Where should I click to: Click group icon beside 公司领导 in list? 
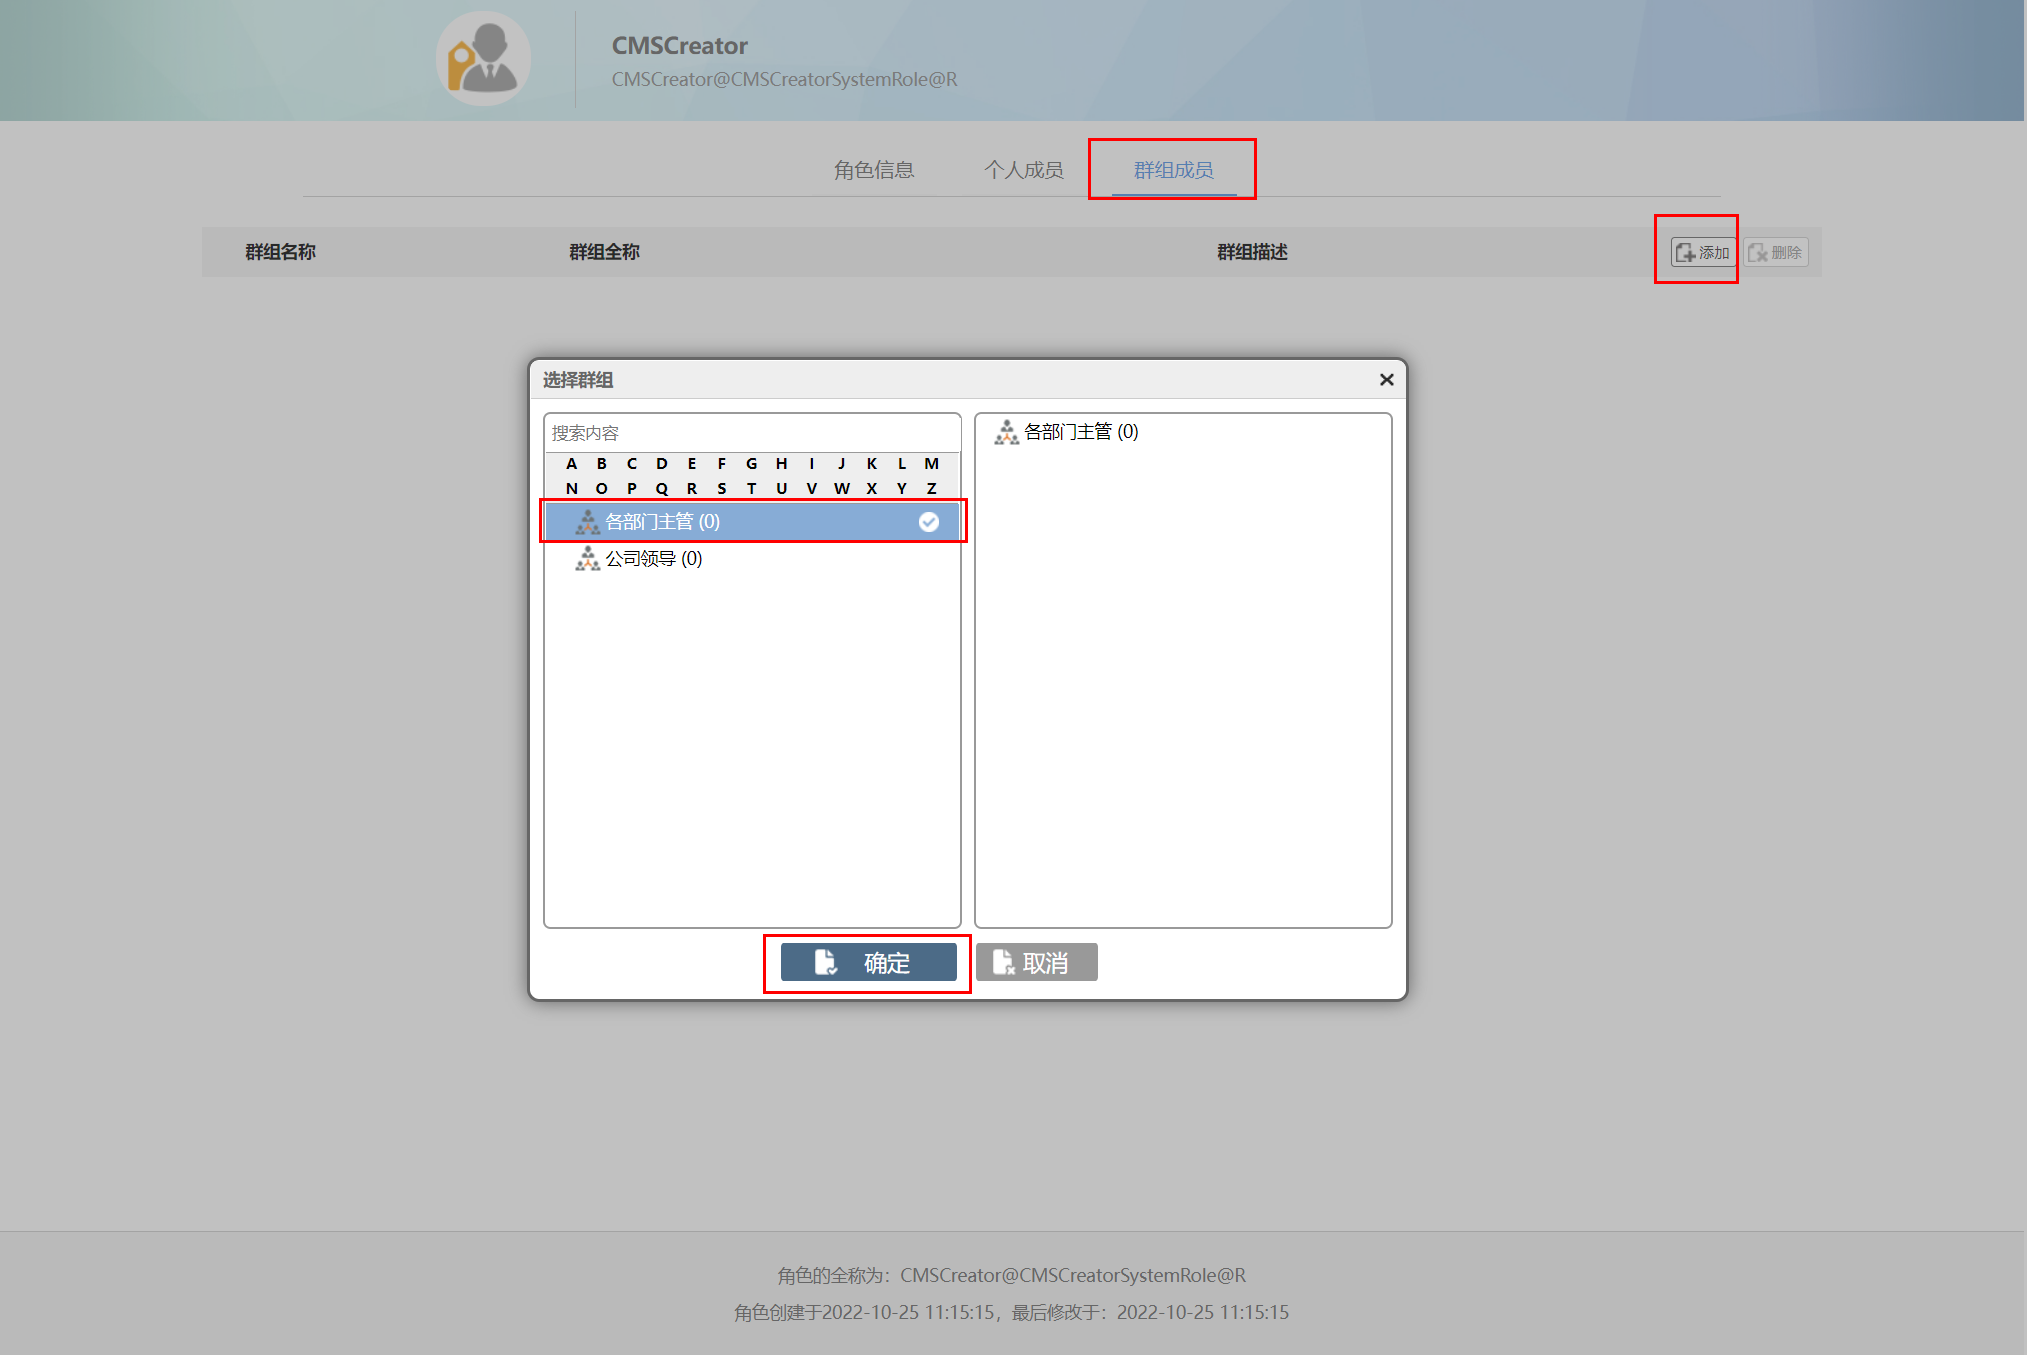click(587, 559)
